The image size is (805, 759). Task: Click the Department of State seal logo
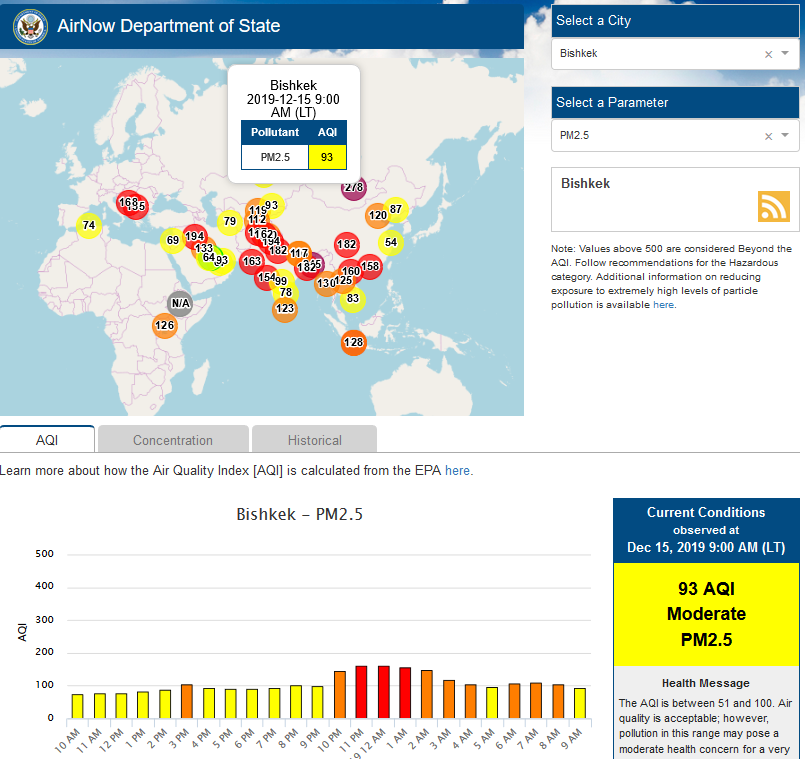(x=31, y=27)
